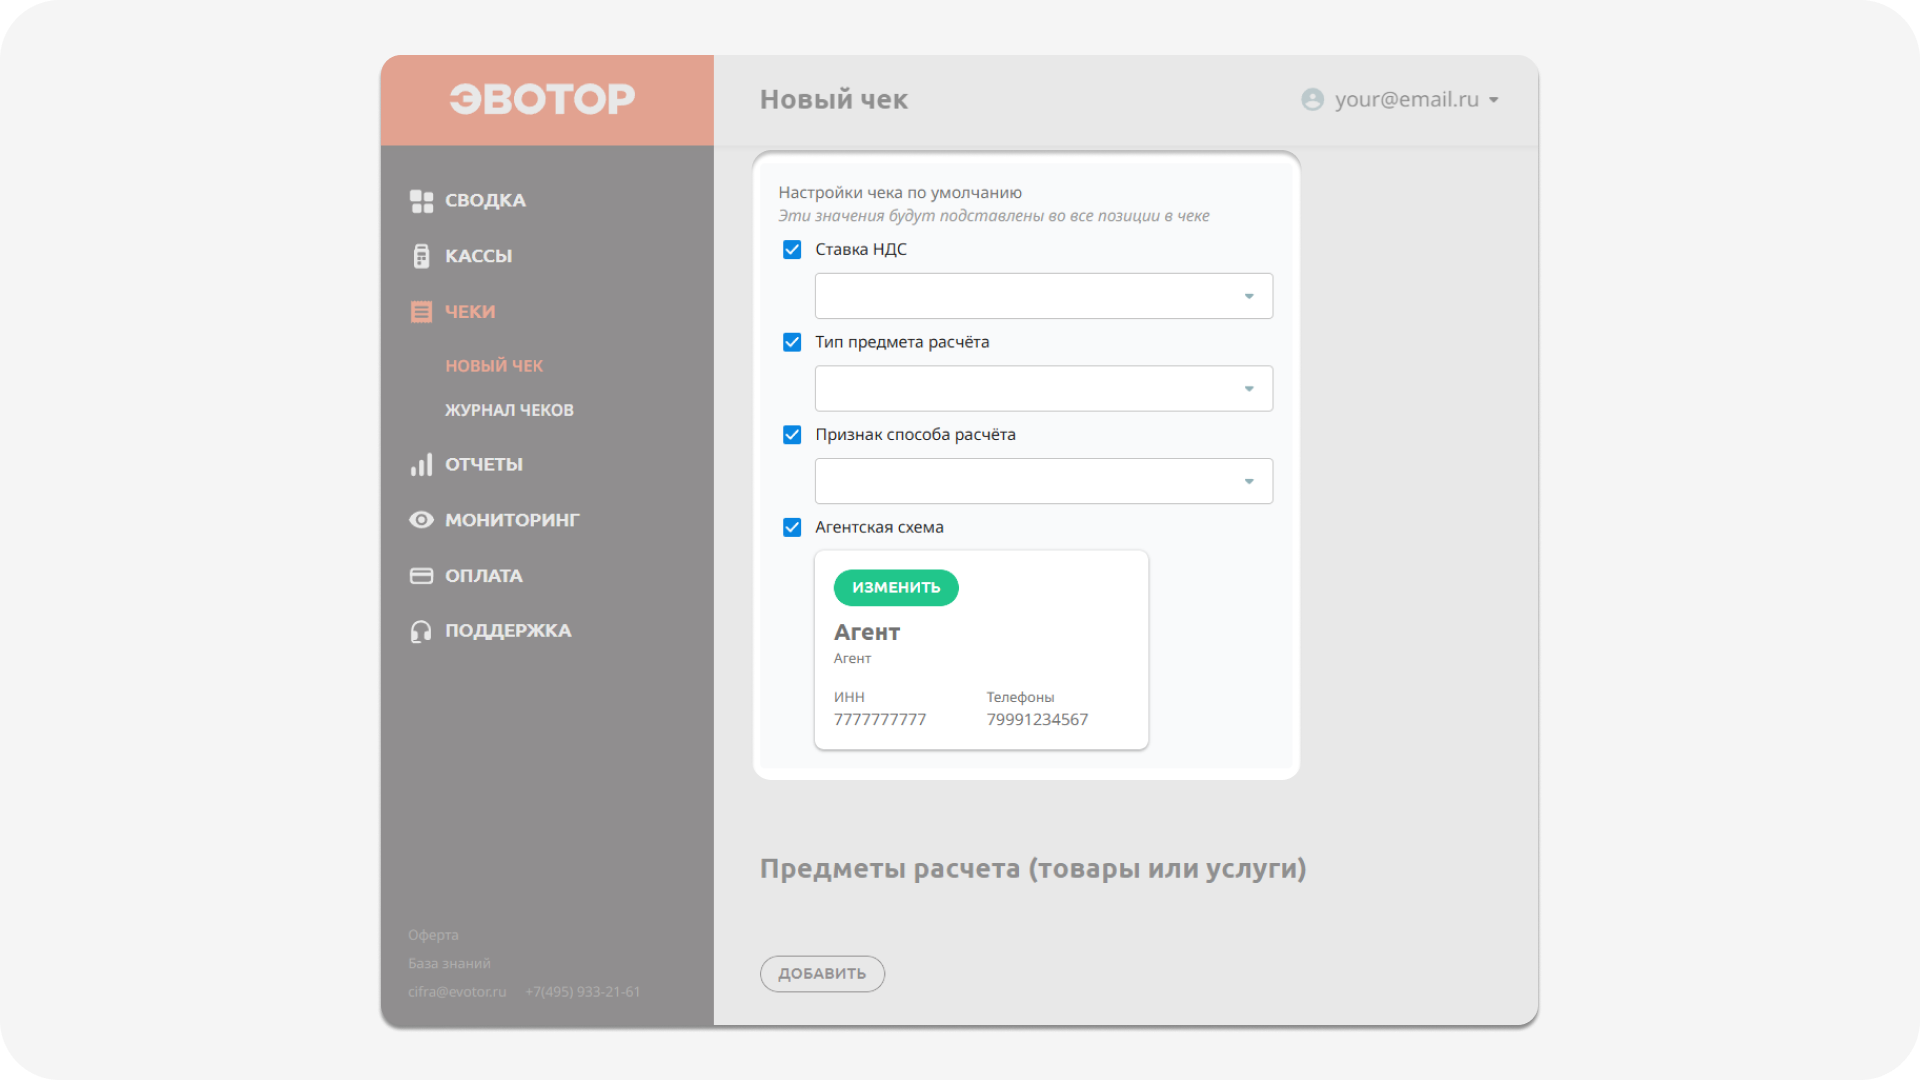This screenshot has width=1920, height=1080.
Task: Click the Новый чек page heading
Action: tap(834, 100)
